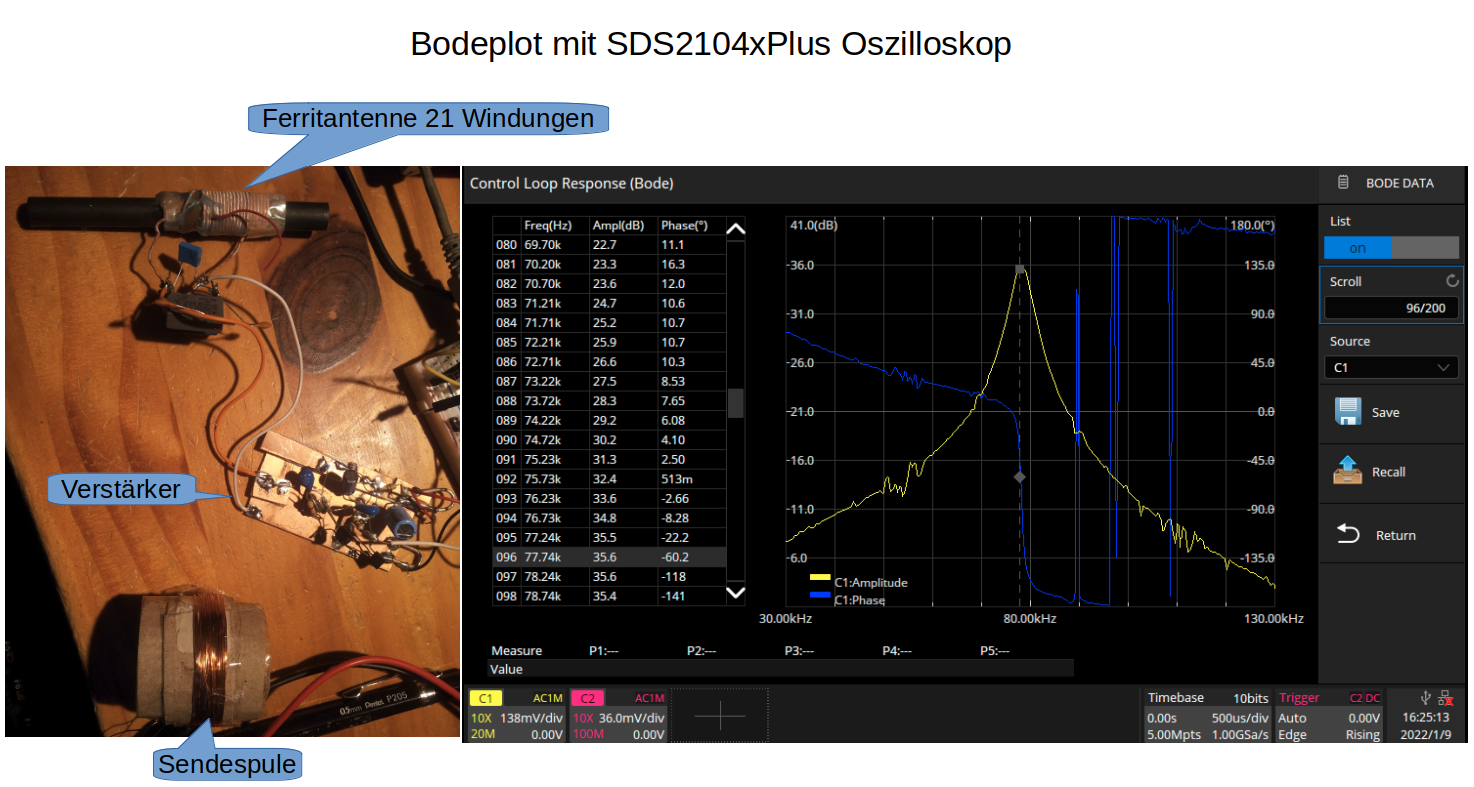
Task: Click the 30.00kHz axis label
Action: (786, 619)
